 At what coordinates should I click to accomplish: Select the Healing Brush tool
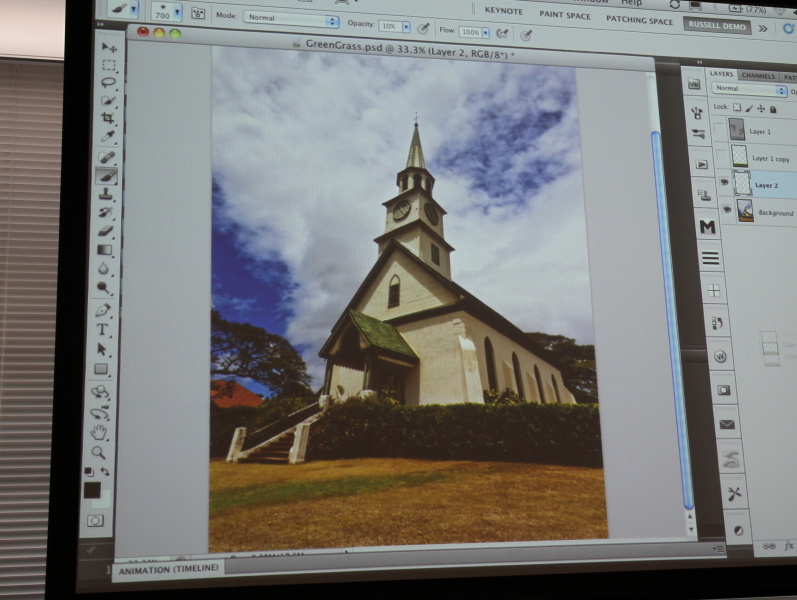(107, 157)
